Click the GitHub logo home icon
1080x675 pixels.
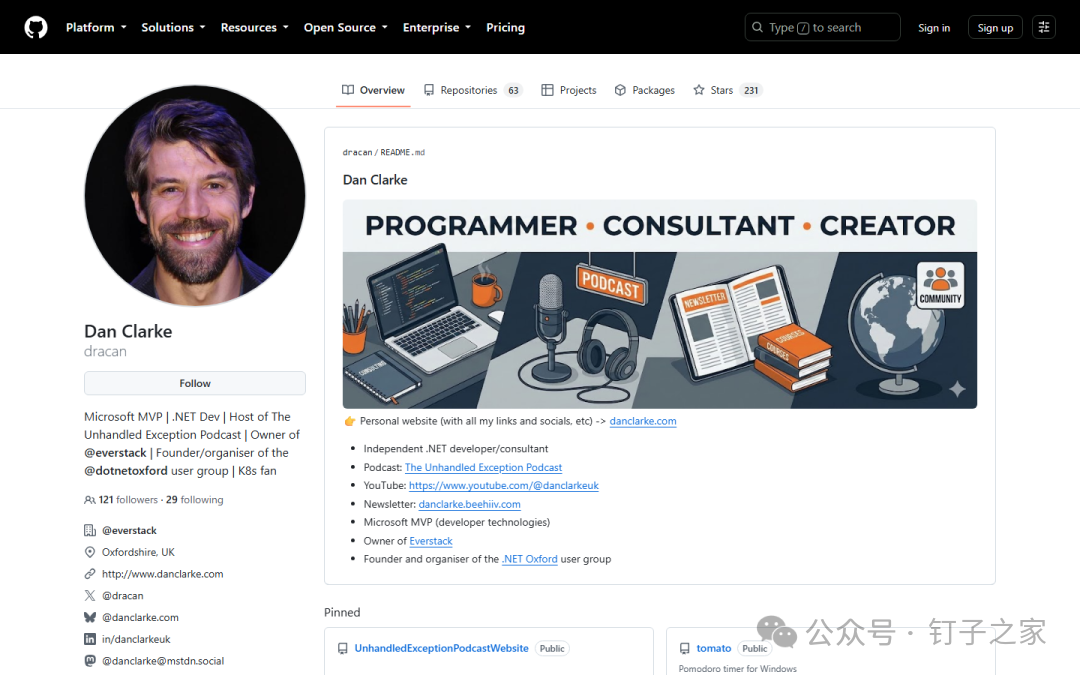(36, 28)
